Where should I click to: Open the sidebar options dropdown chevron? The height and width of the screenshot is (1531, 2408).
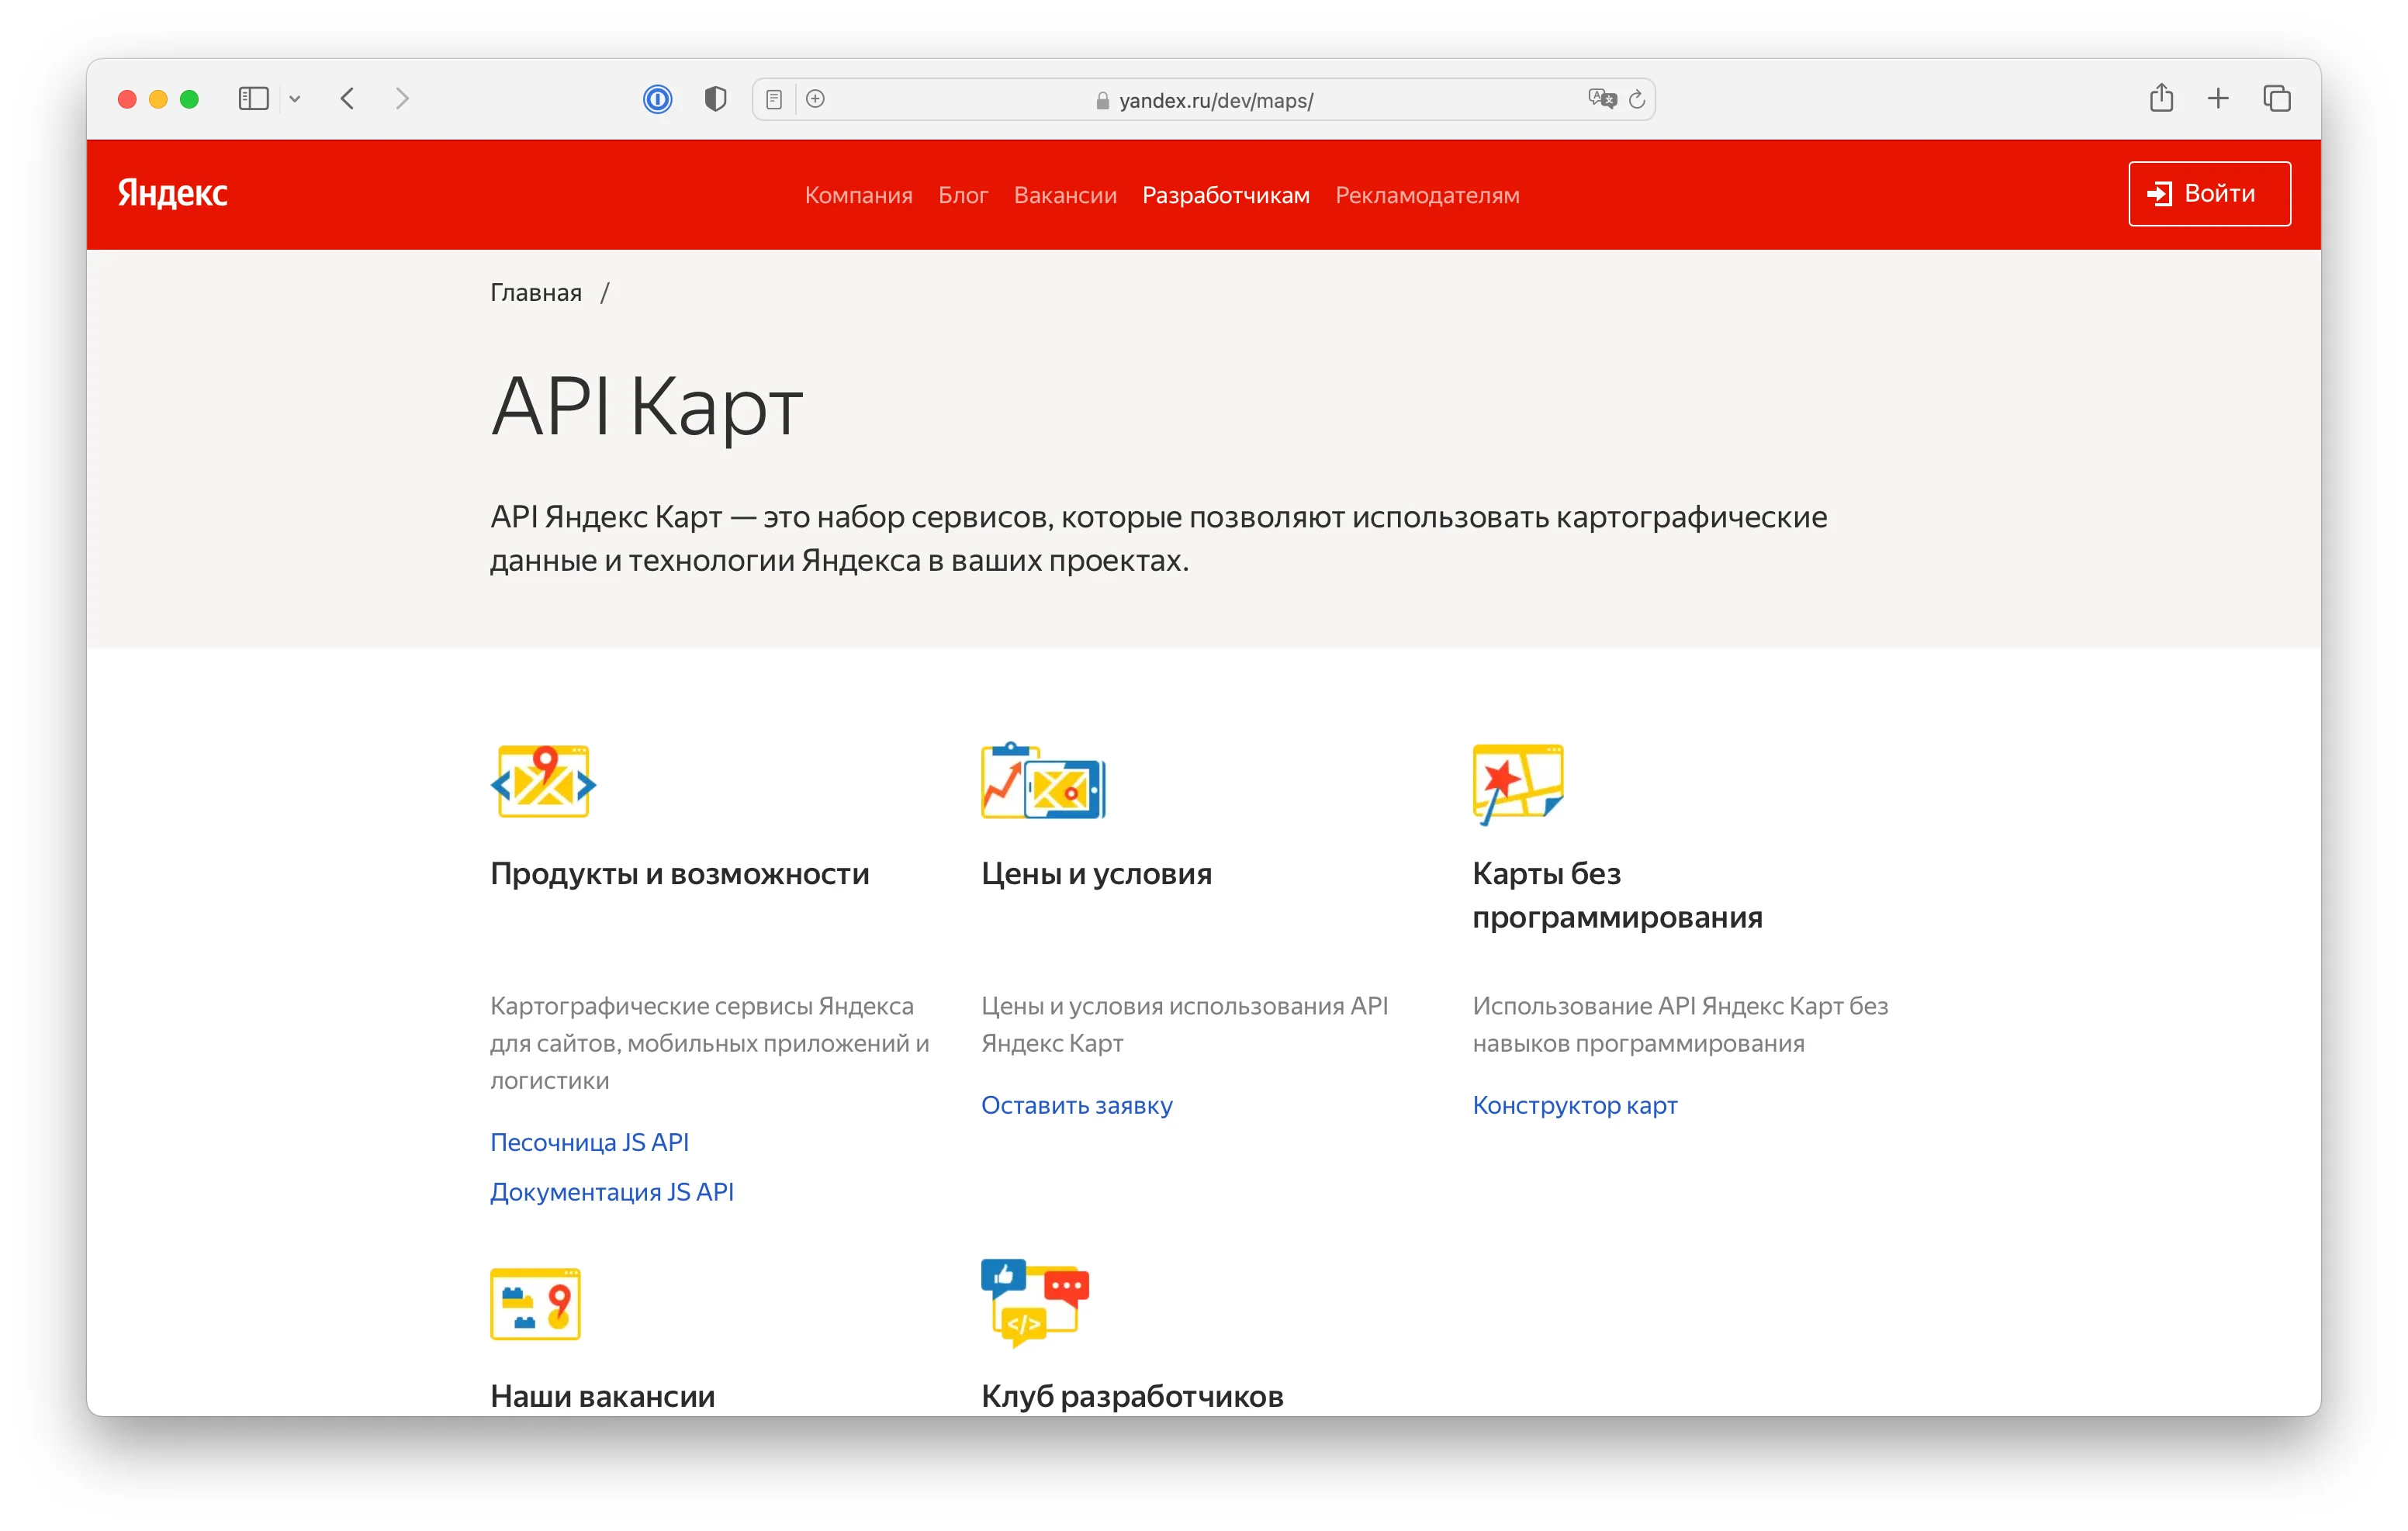coord(295,99)
